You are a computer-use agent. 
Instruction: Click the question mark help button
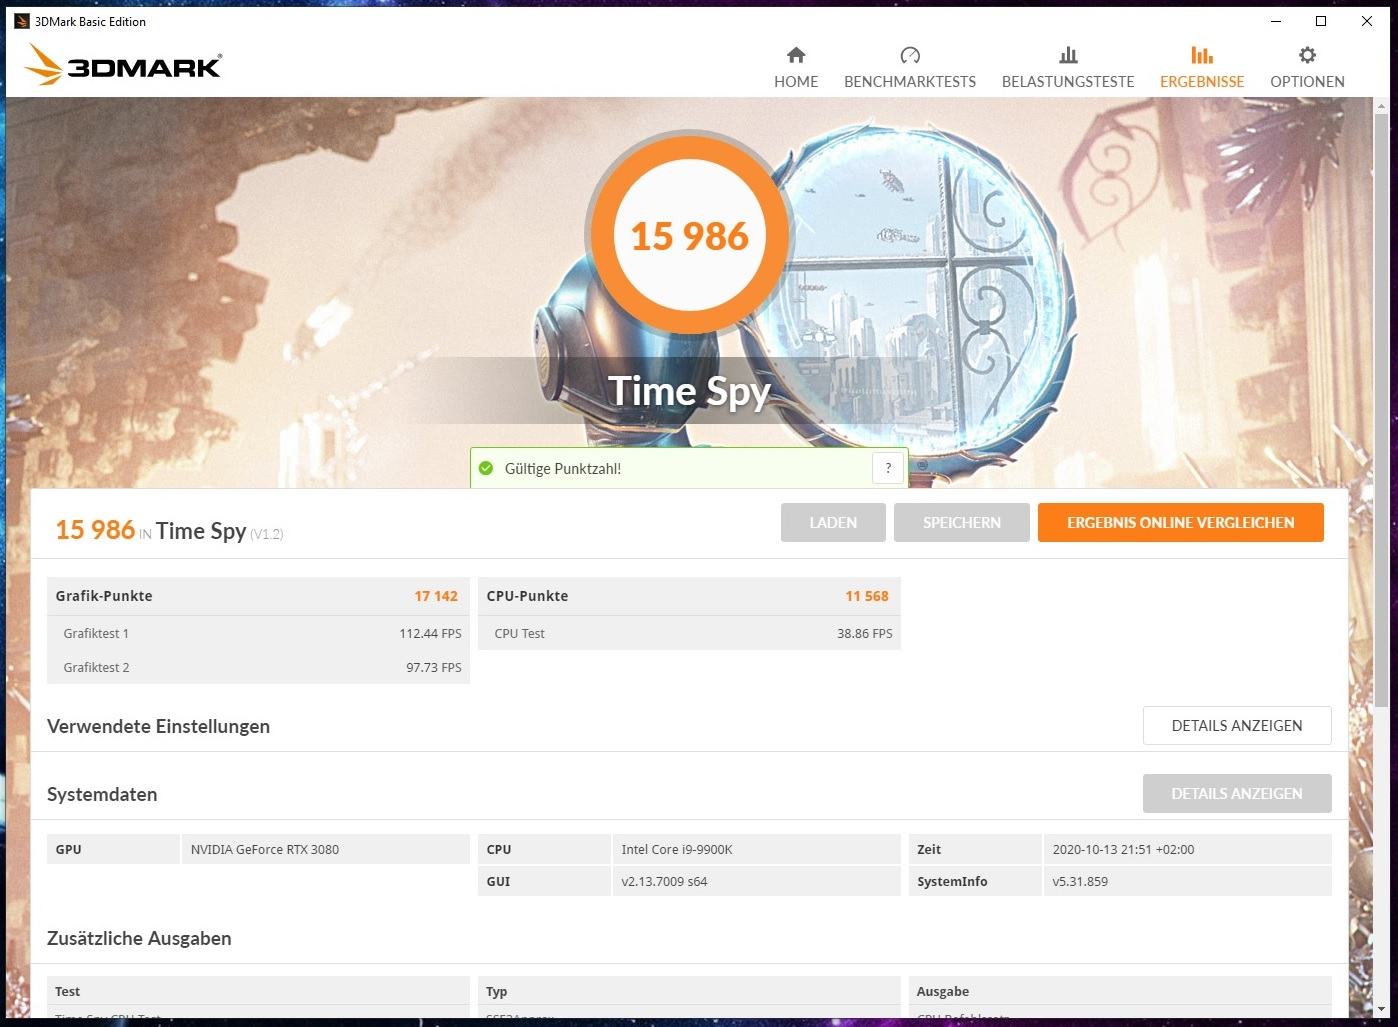888,468
